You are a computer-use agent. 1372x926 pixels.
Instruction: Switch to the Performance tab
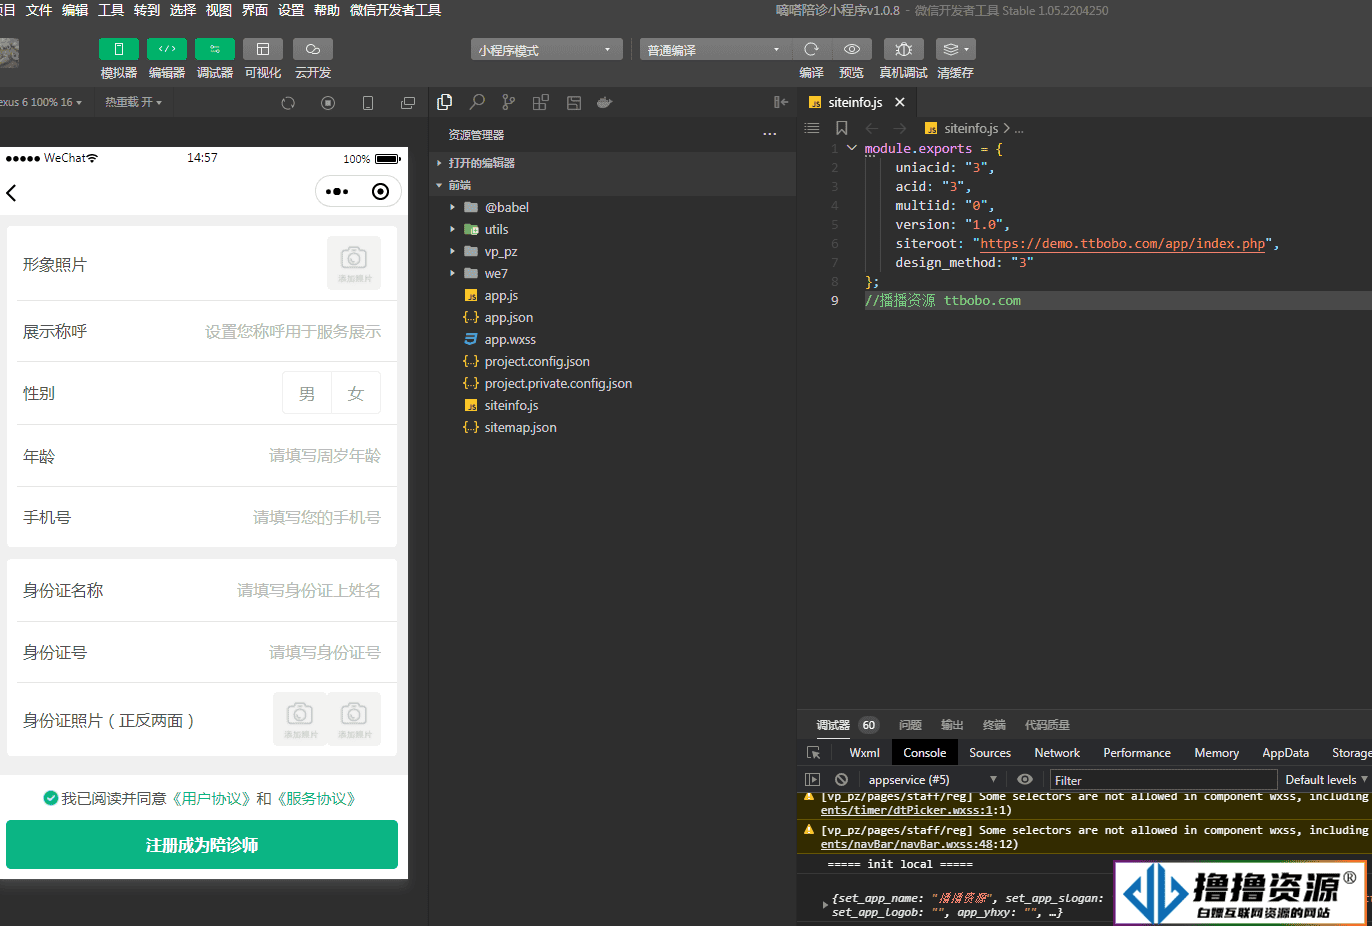click(x=1137, y=753)
